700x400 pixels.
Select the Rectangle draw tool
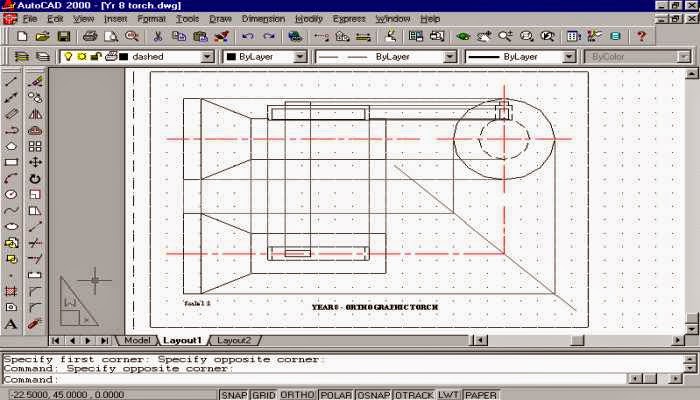(11, 162)
